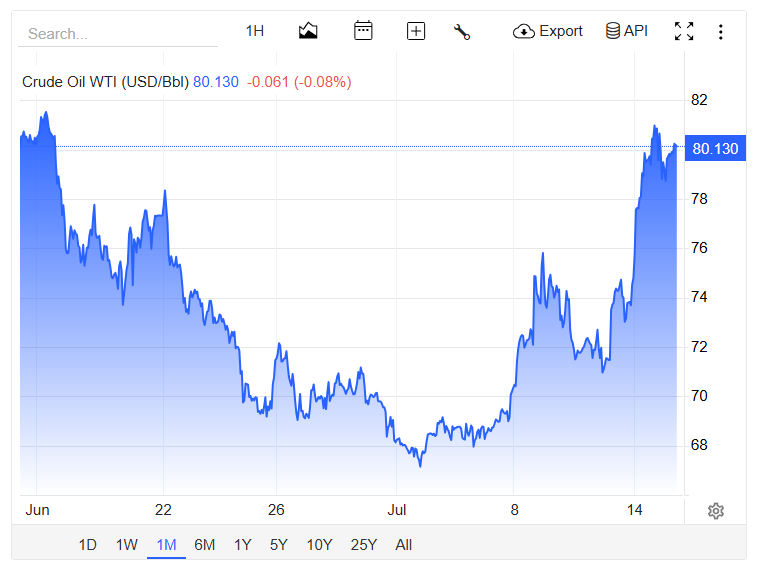Image resolution: width=758 pixels, height=571 pixels.
Task: Click the Search input field
Action: [117, 34]
